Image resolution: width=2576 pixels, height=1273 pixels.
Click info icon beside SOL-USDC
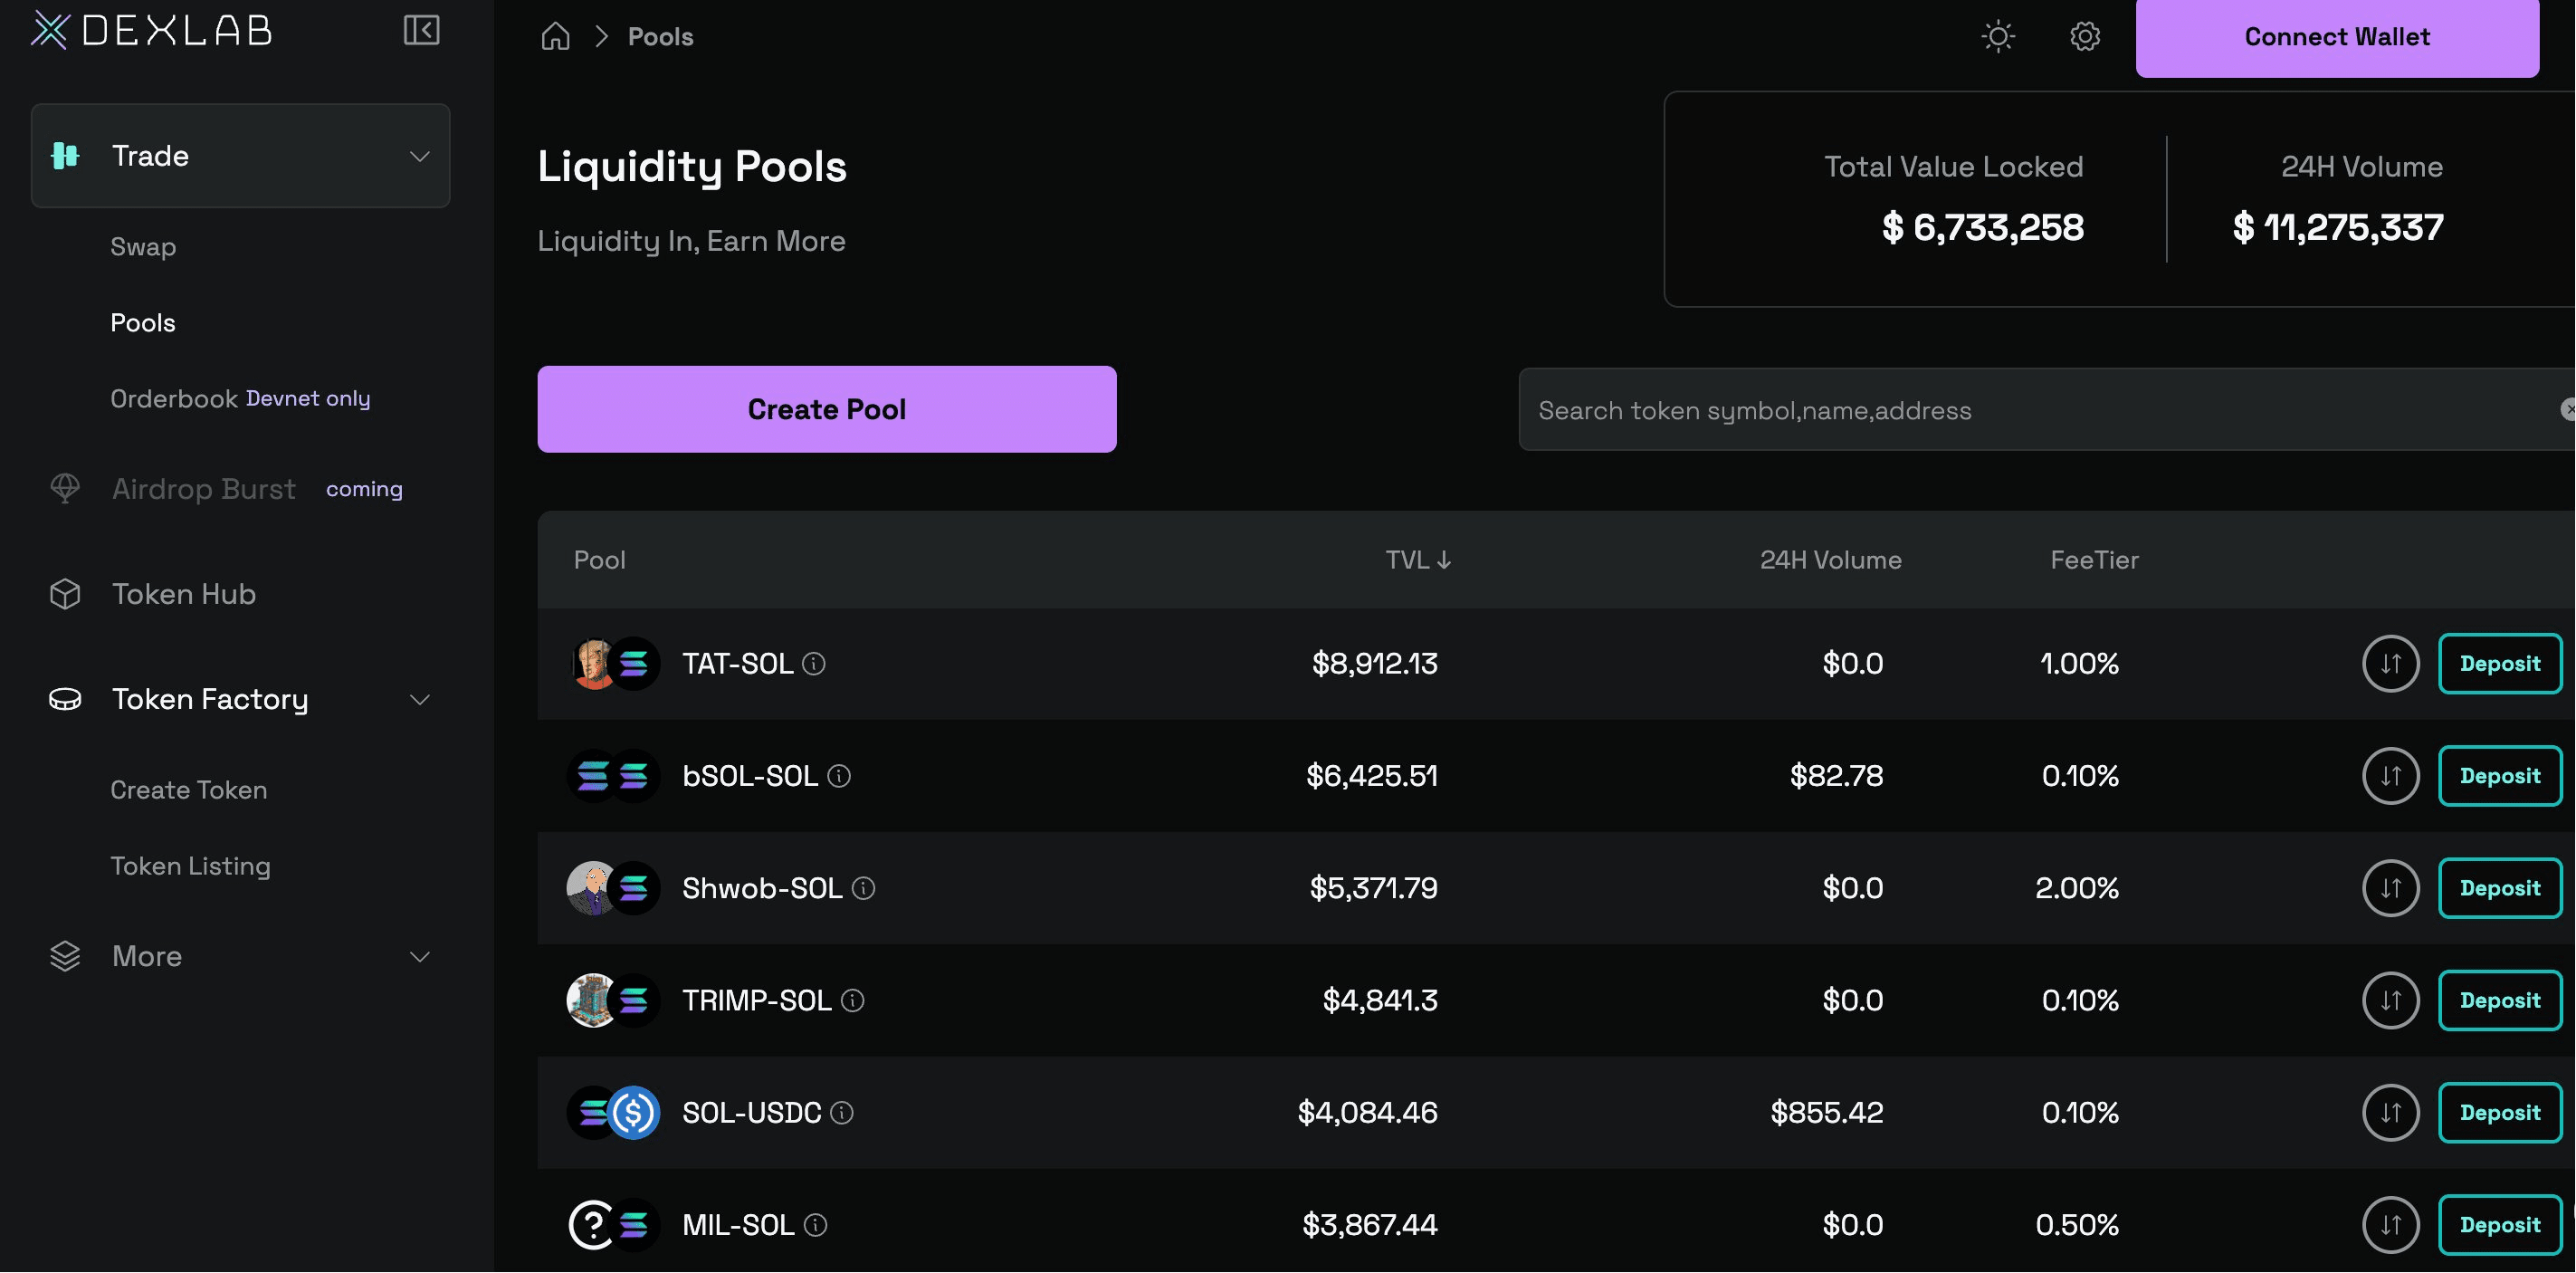(842, 1113)
